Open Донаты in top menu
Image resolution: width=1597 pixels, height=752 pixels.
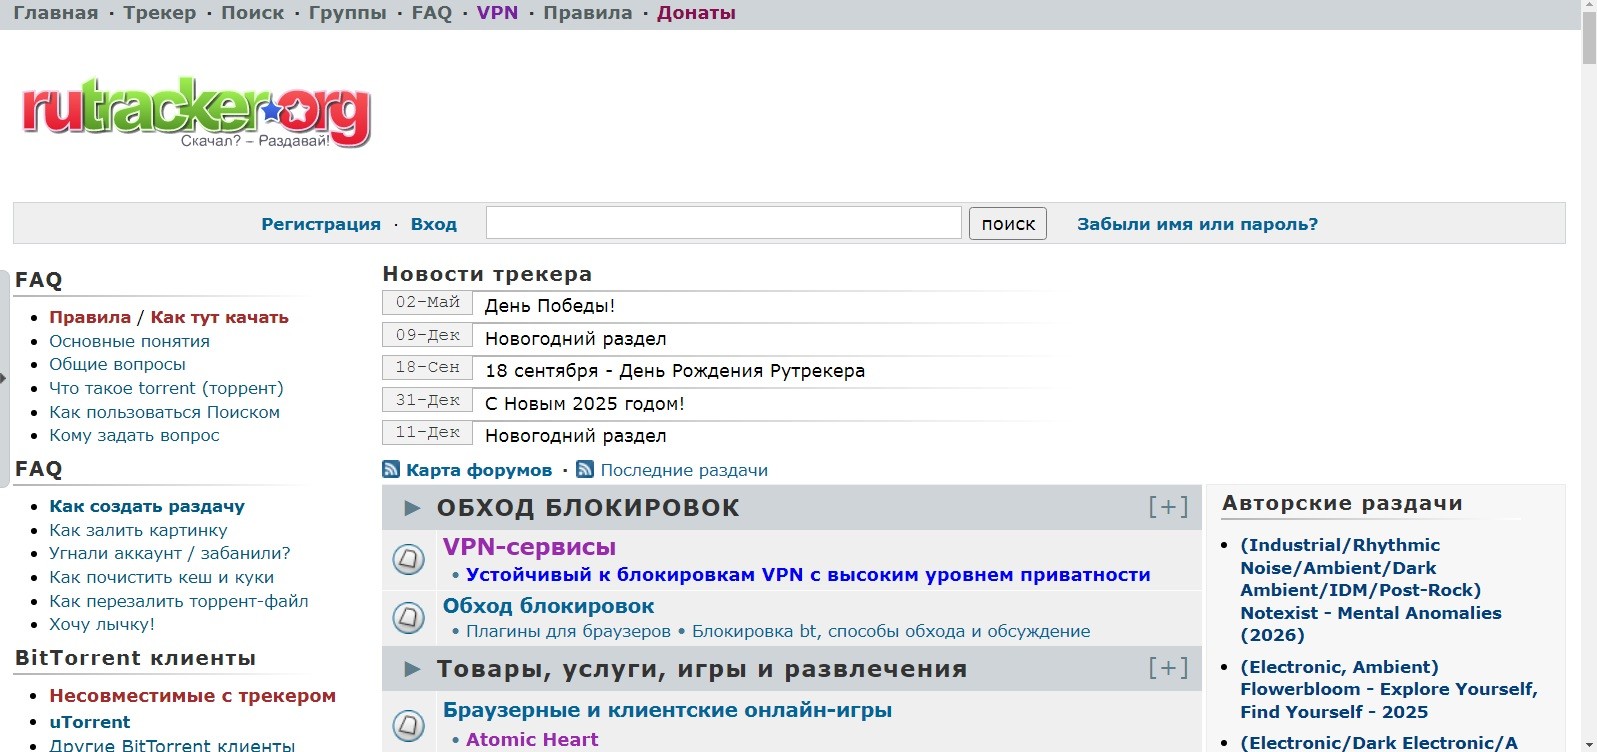696,13
